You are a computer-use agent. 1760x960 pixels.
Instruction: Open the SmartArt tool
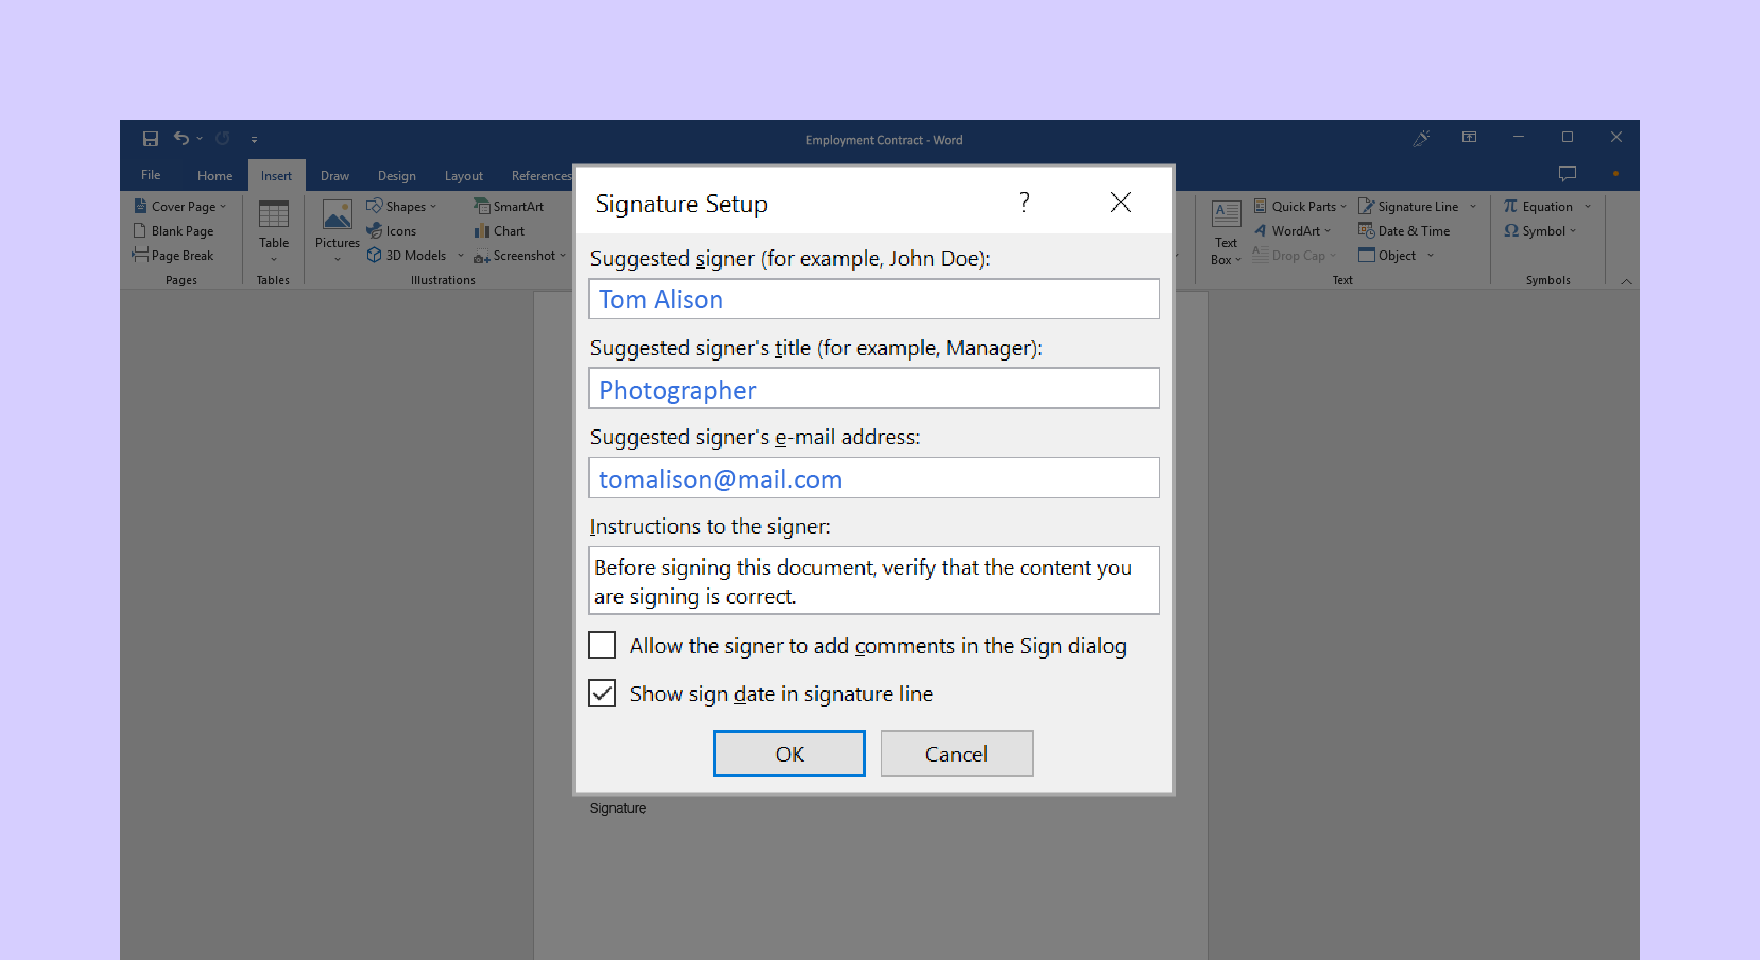click(512, 206)
